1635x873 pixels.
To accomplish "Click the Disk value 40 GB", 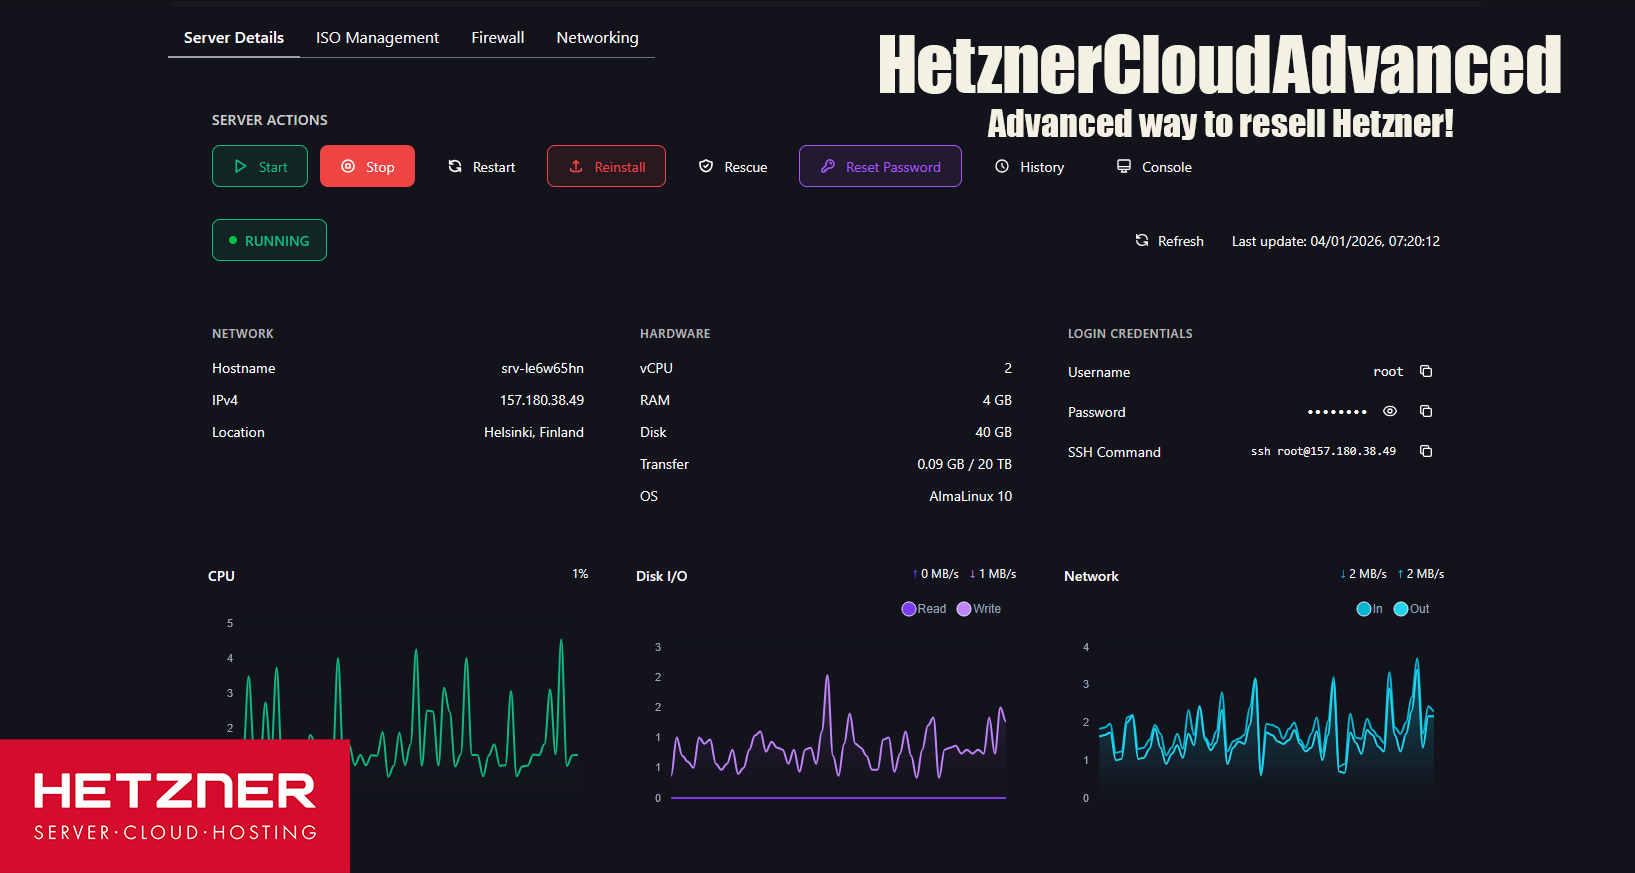I will (993, 432).
